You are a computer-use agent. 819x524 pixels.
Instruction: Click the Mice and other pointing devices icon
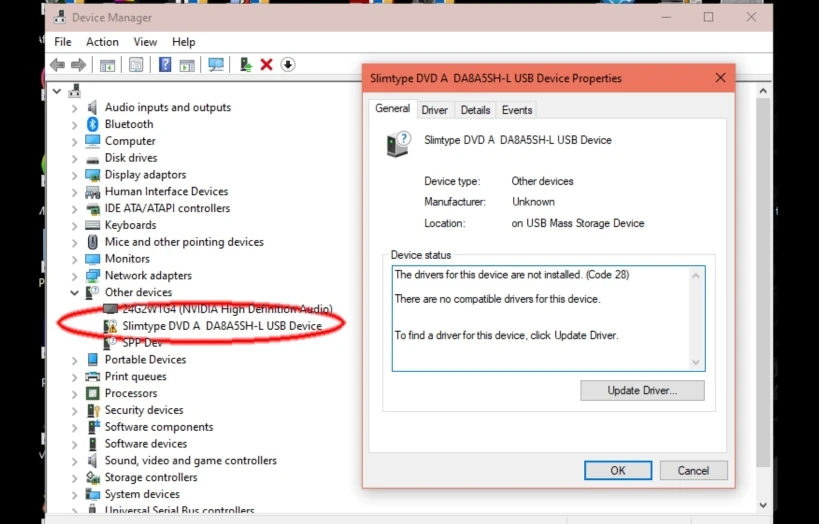pos(92,242)
